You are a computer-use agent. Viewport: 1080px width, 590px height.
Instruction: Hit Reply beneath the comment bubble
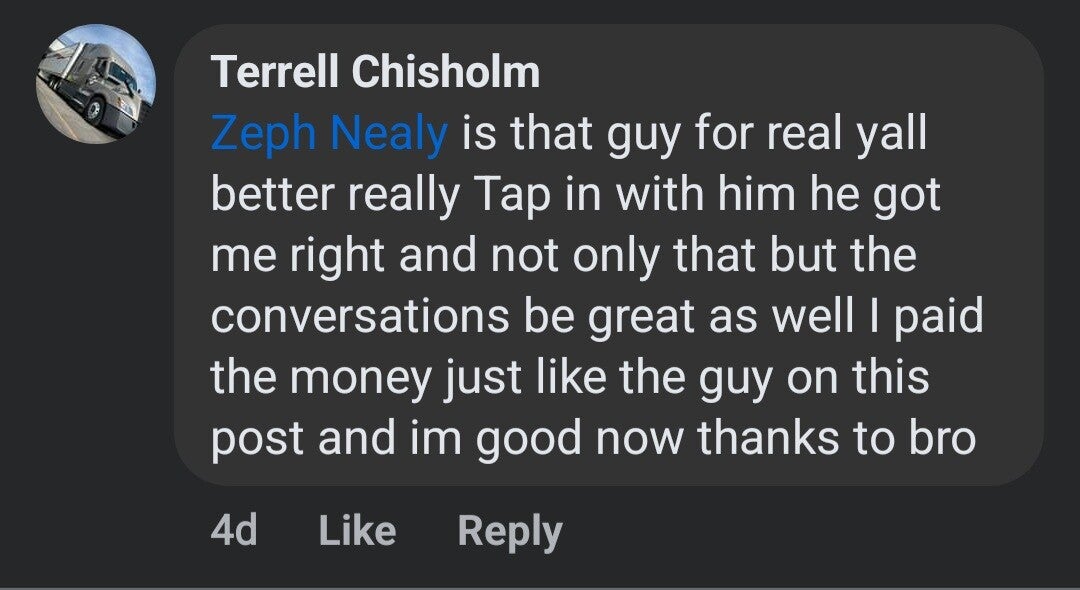click(x=509, y=530)
